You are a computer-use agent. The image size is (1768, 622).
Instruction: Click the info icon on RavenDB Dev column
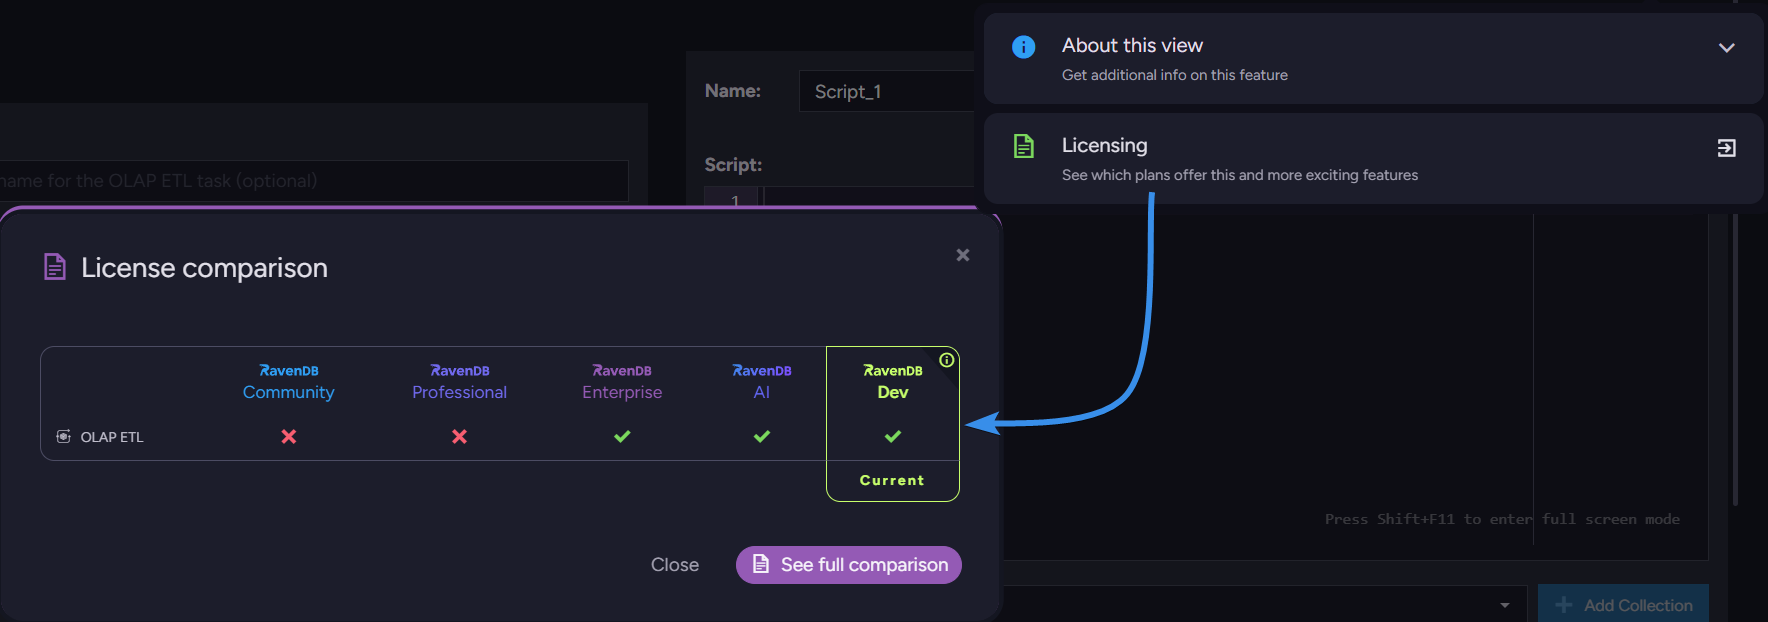pyautogui.click(x=947, y=360)
